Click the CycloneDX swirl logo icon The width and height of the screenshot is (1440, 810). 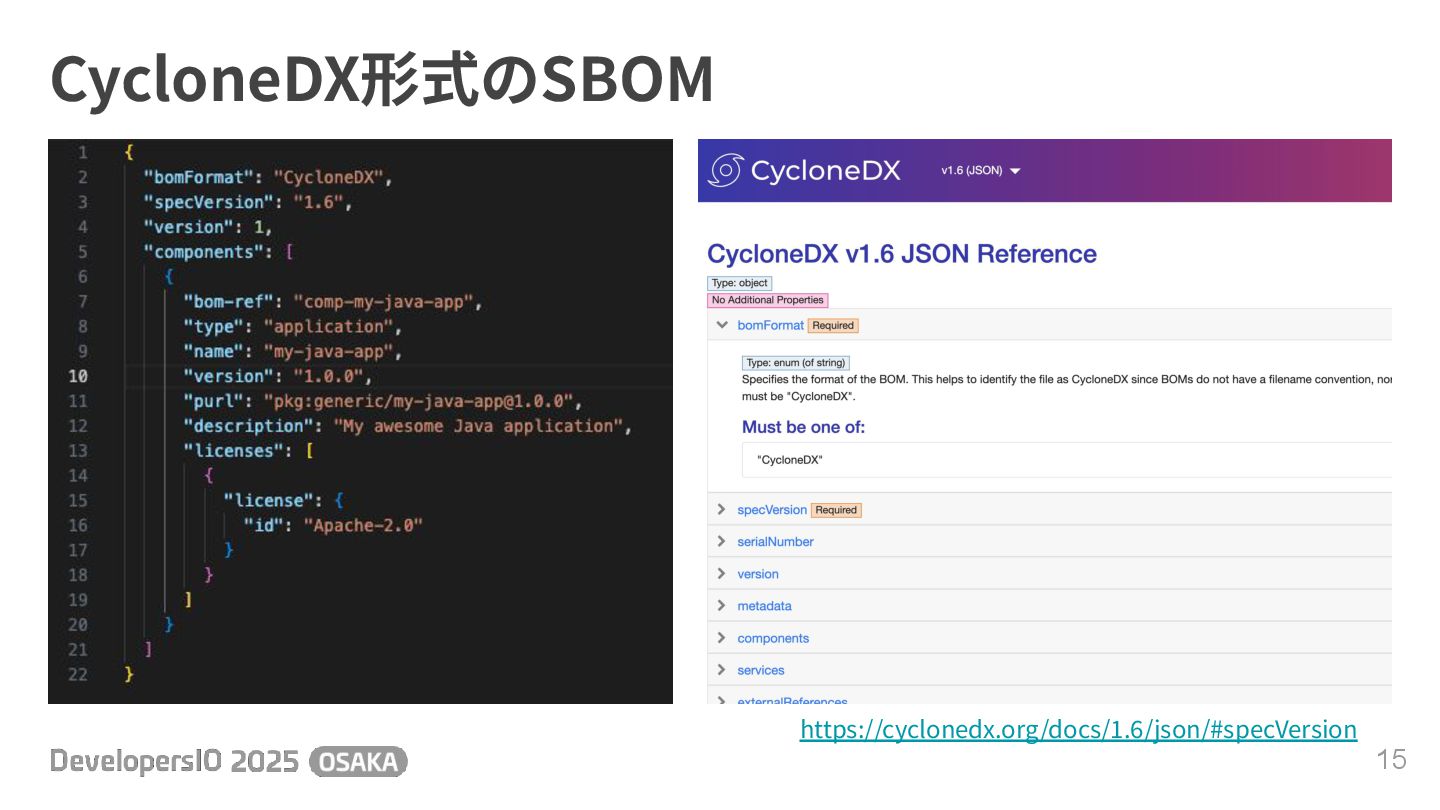725,170
